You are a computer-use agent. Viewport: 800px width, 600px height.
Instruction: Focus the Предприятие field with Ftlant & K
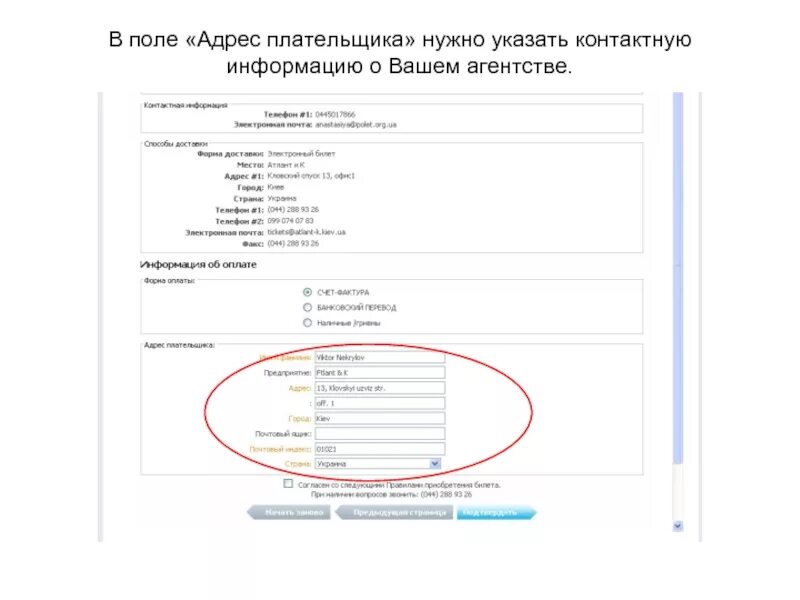pos(380,373)
